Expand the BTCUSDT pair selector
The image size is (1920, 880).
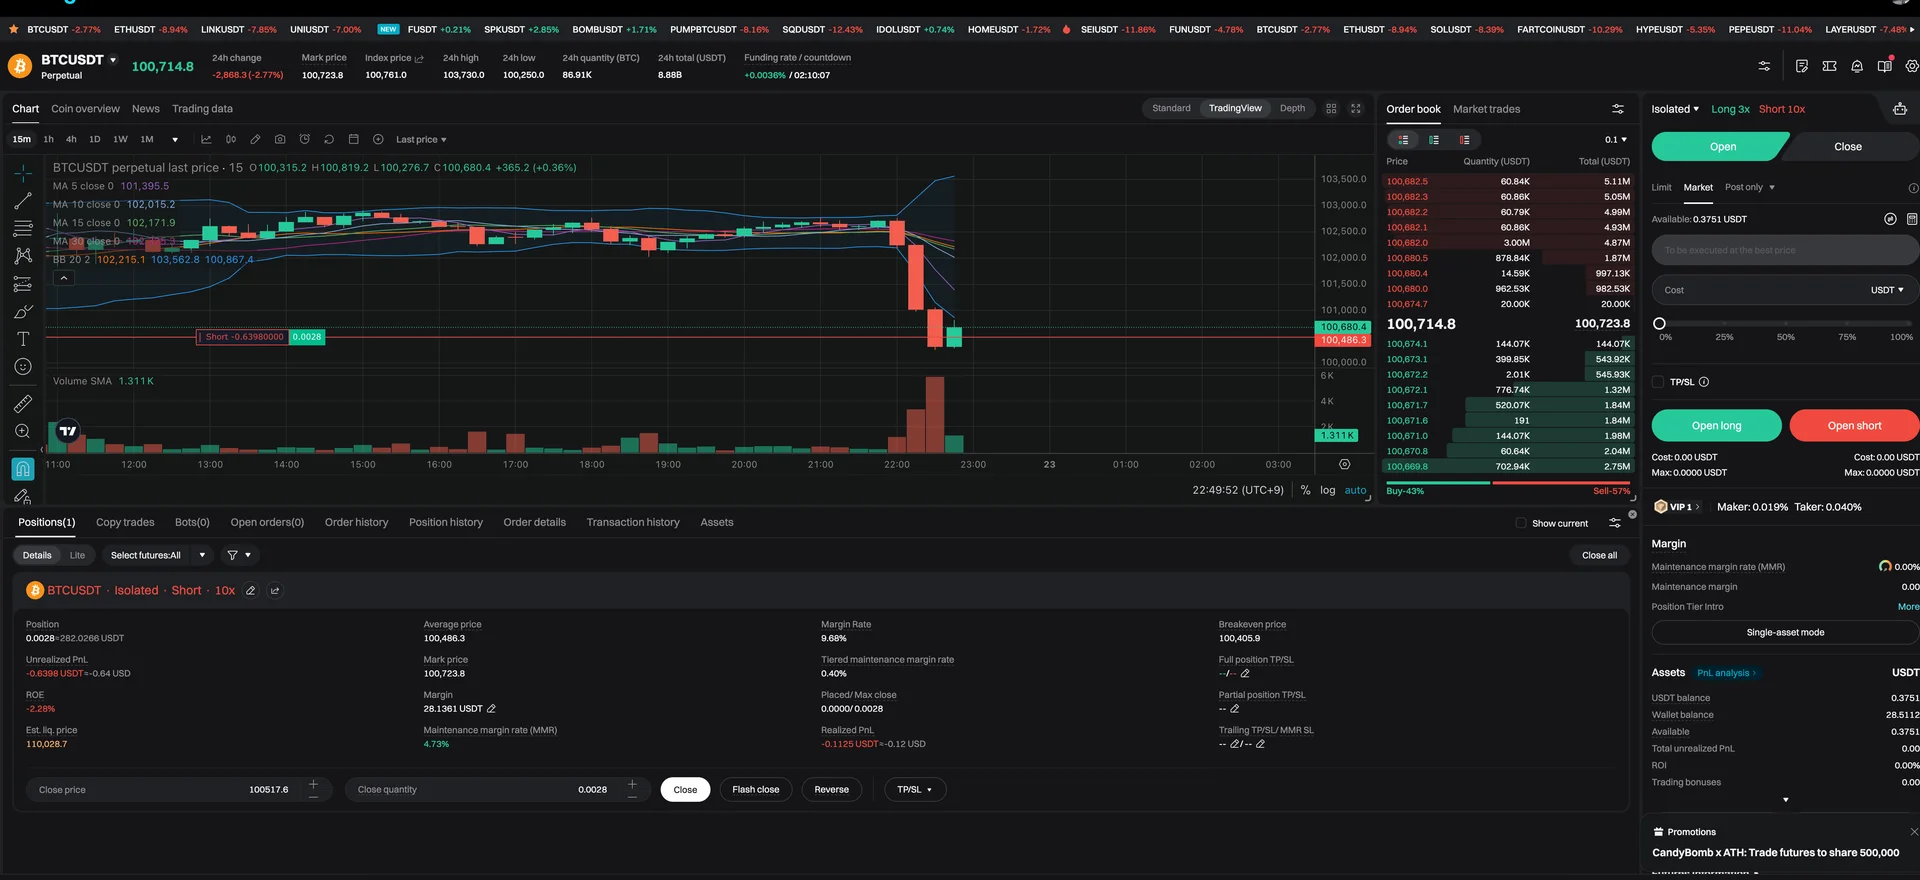click(x=113, y=60)
